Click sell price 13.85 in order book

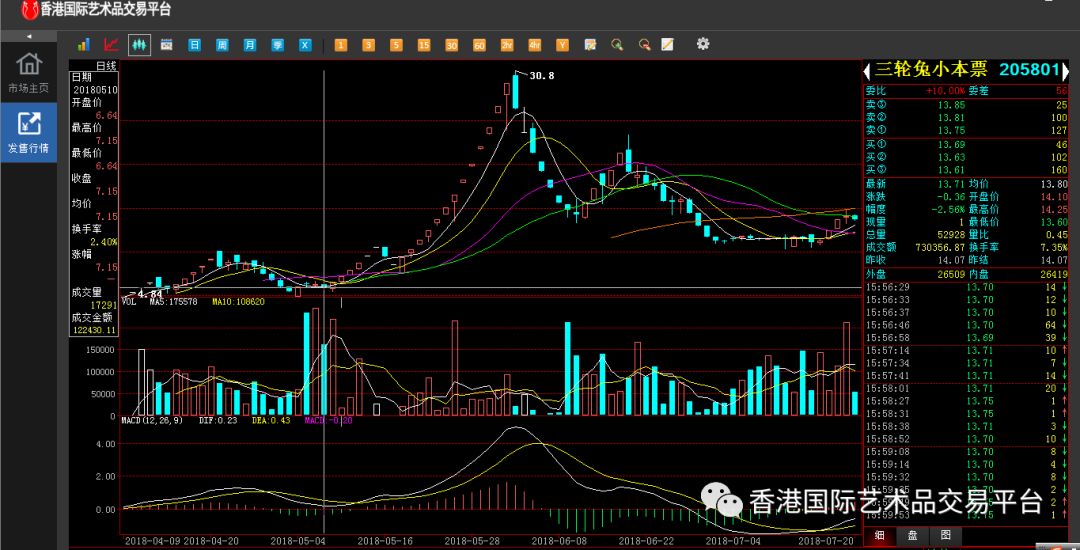951,105
